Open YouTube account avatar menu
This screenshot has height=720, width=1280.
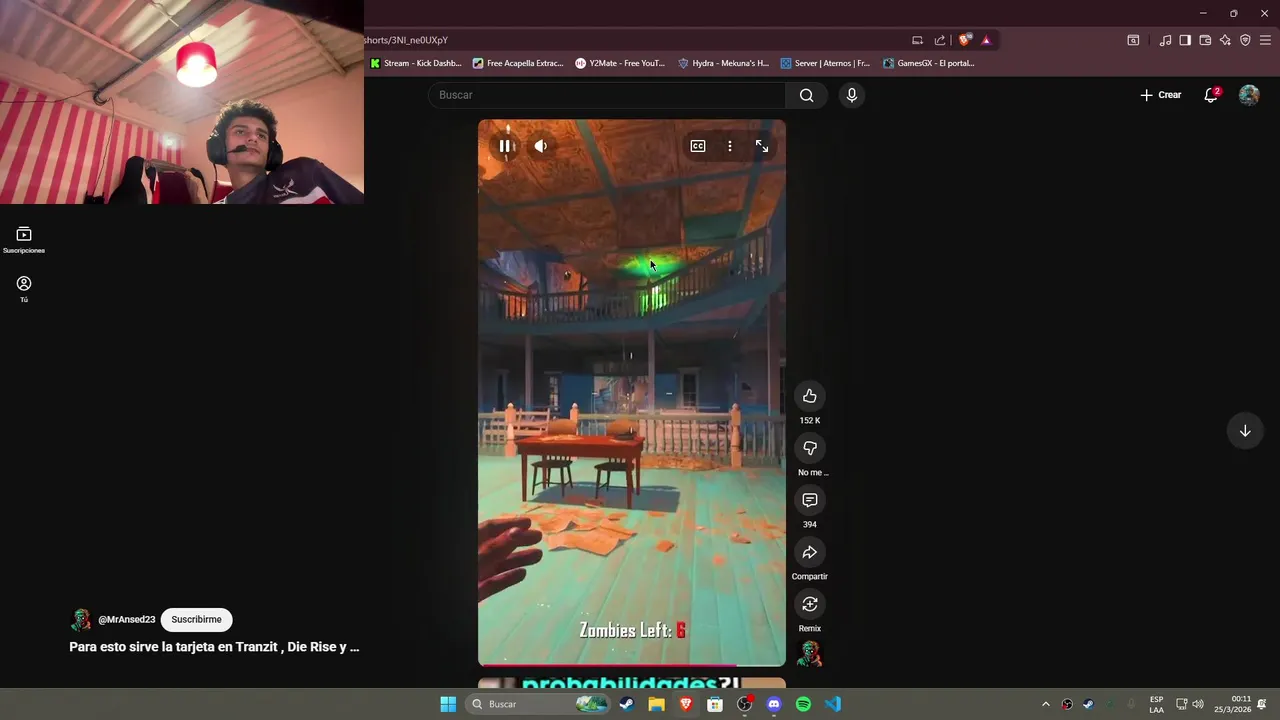tap(1249, 95)
